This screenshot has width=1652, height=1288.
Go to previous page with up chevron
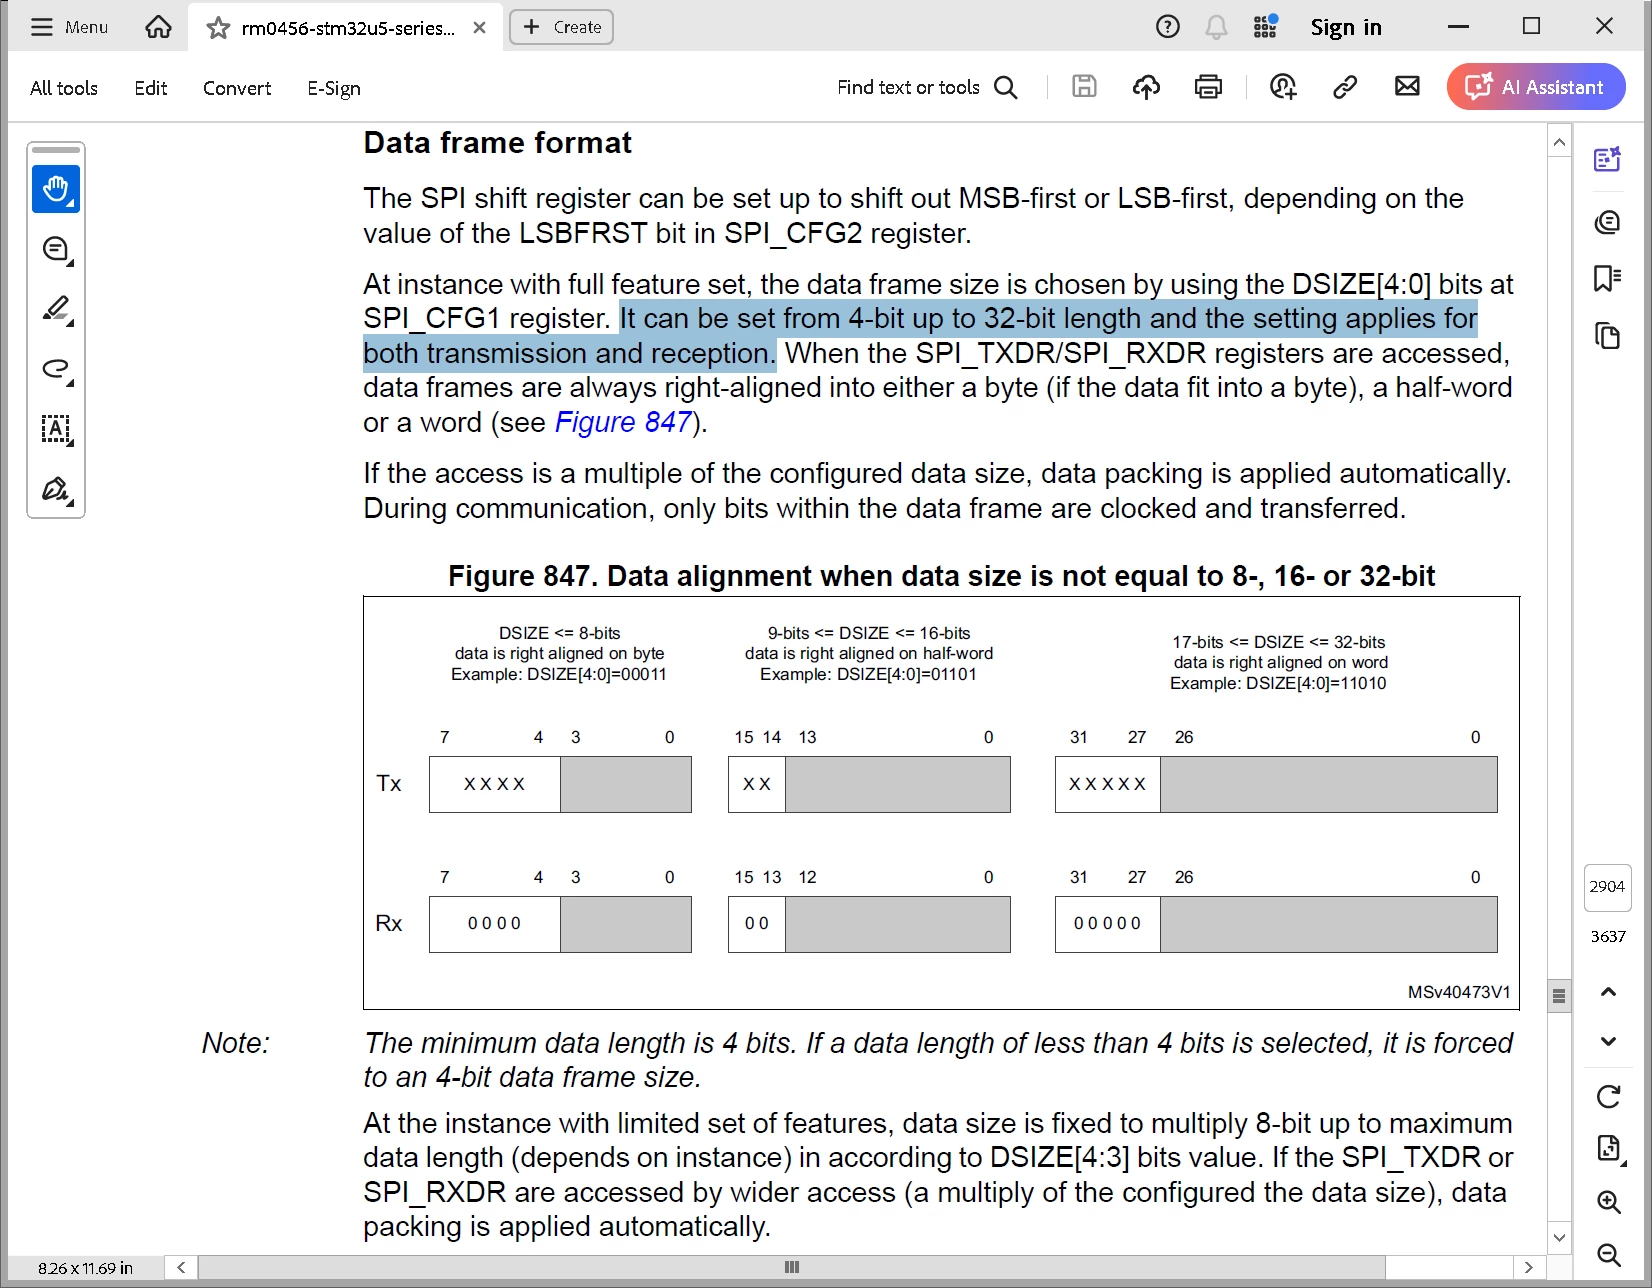[x=1608, y=992]
